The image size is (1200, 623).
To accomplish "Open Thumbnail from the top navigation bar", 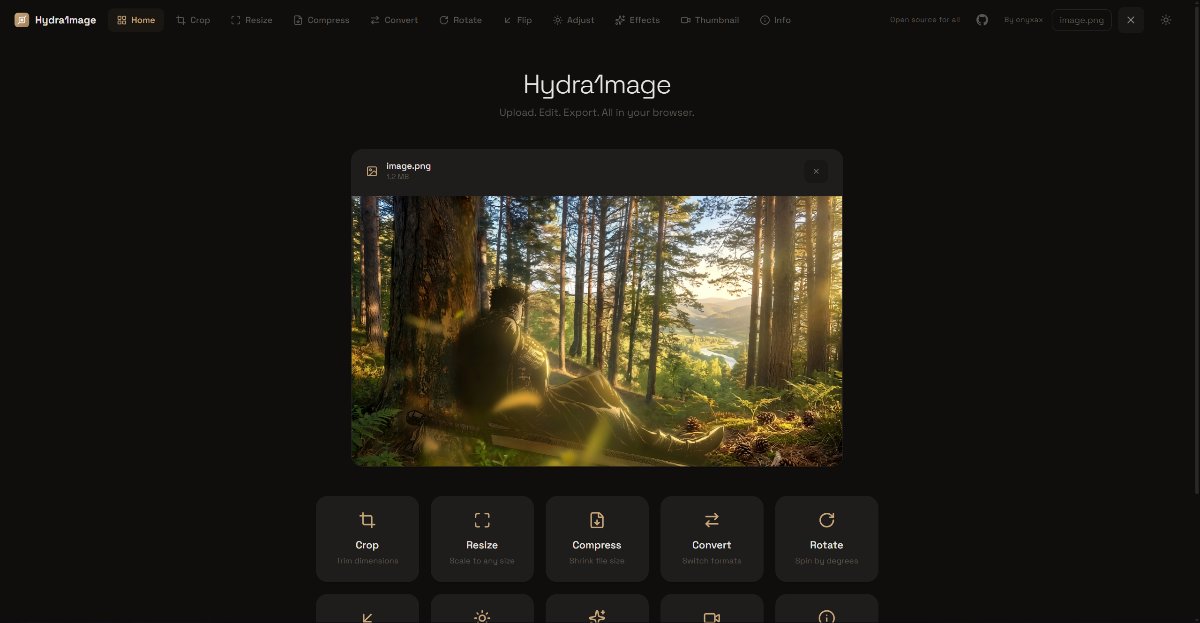I will 709,20.
